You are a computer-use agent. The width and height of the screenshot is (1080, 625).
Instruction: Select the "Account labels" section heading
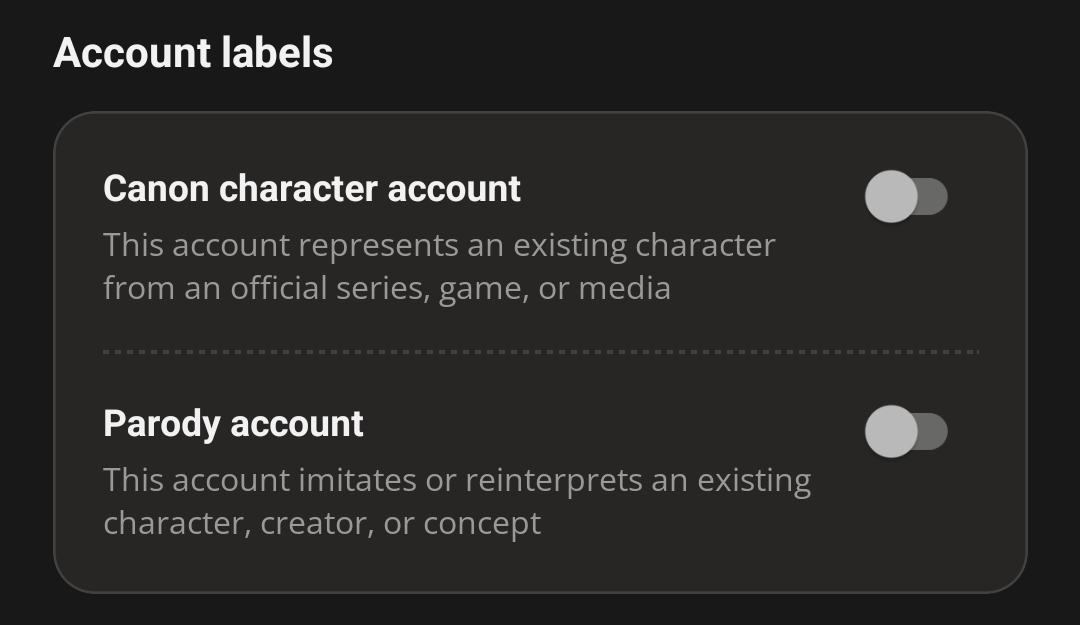click(193, 52)
